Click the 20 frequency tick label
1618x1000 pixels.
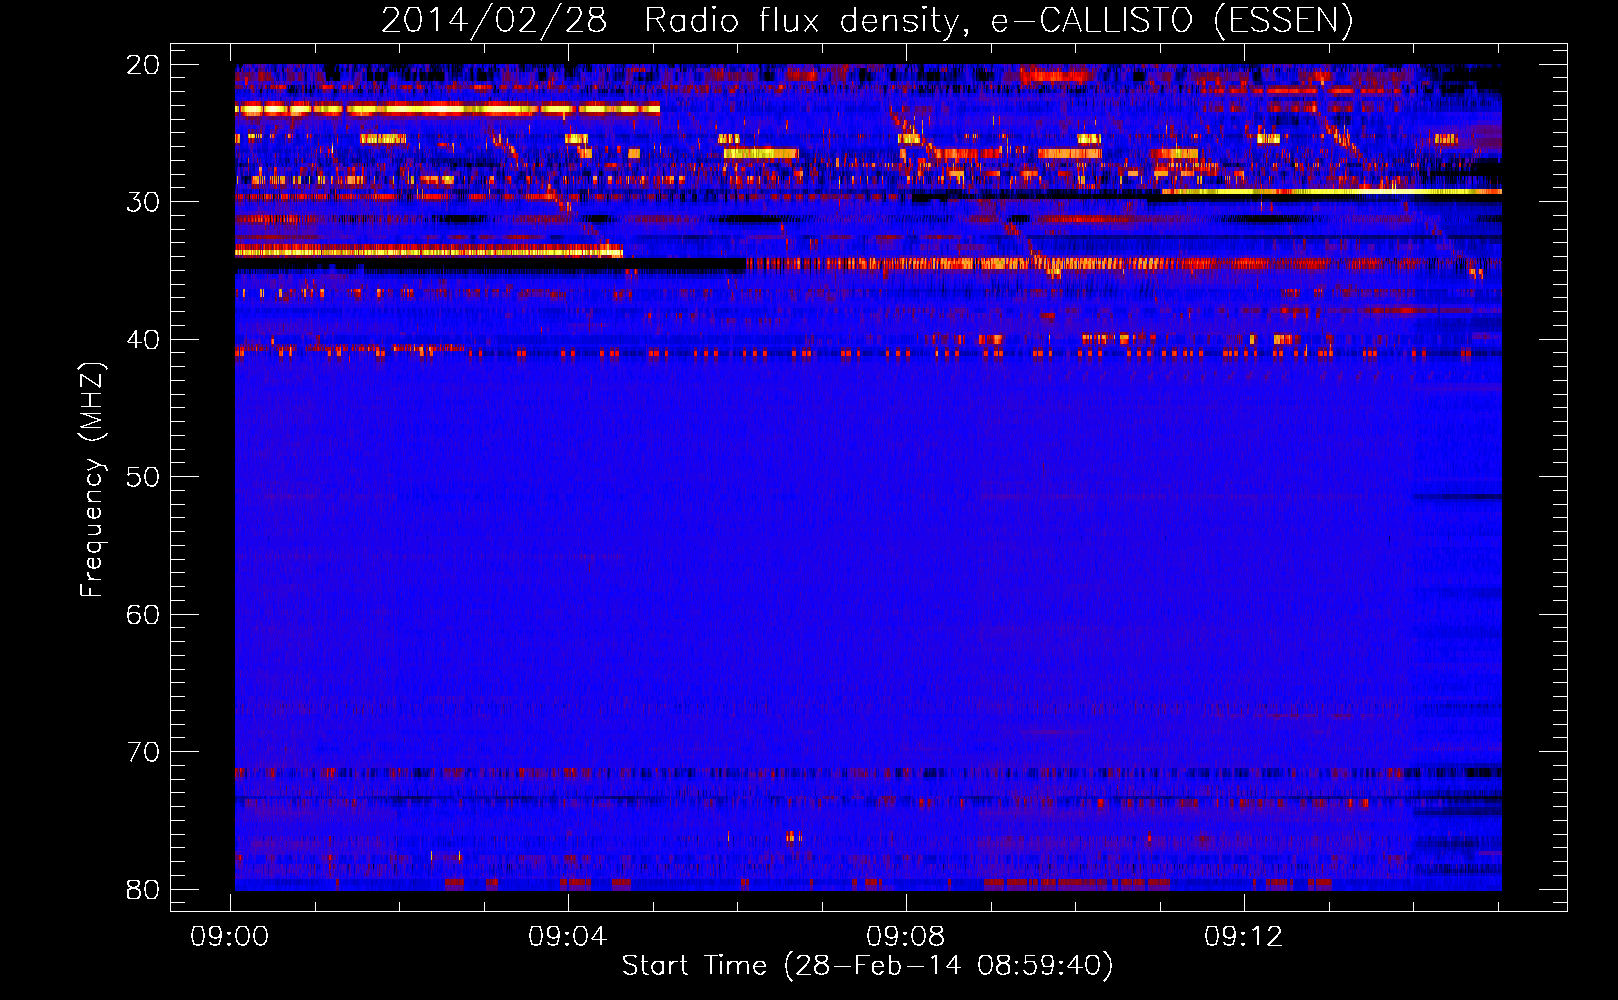point(143,65)
